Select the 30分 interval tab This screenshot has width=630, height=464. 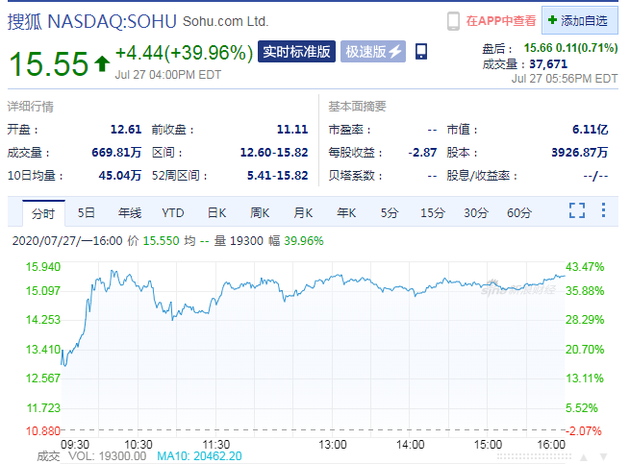click(476, 213)
